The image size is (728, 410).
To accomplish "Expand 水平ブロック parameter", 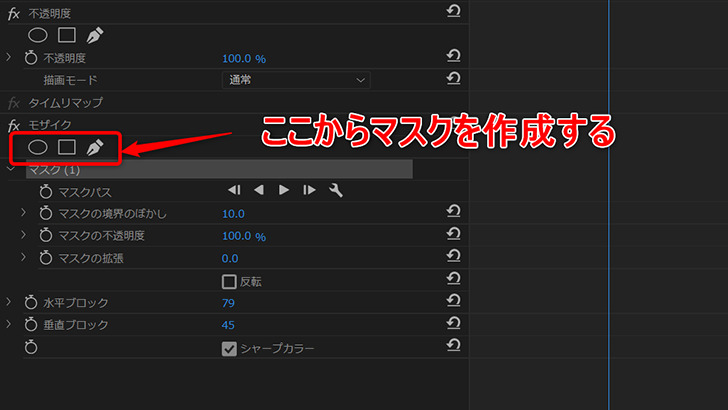I will tap(8, 302).
